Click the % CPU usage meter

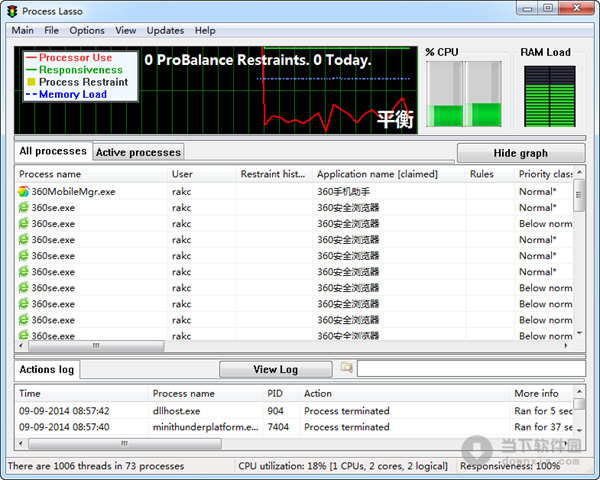coord(464,94)
